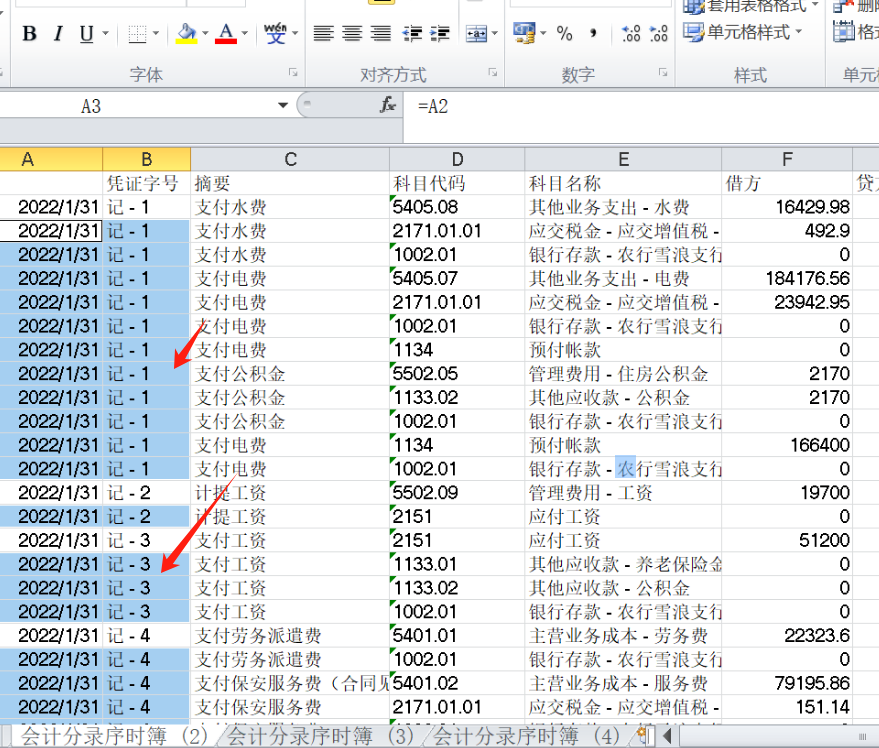
Task: Click header cell 凭证字号
Action: [146, 183]
